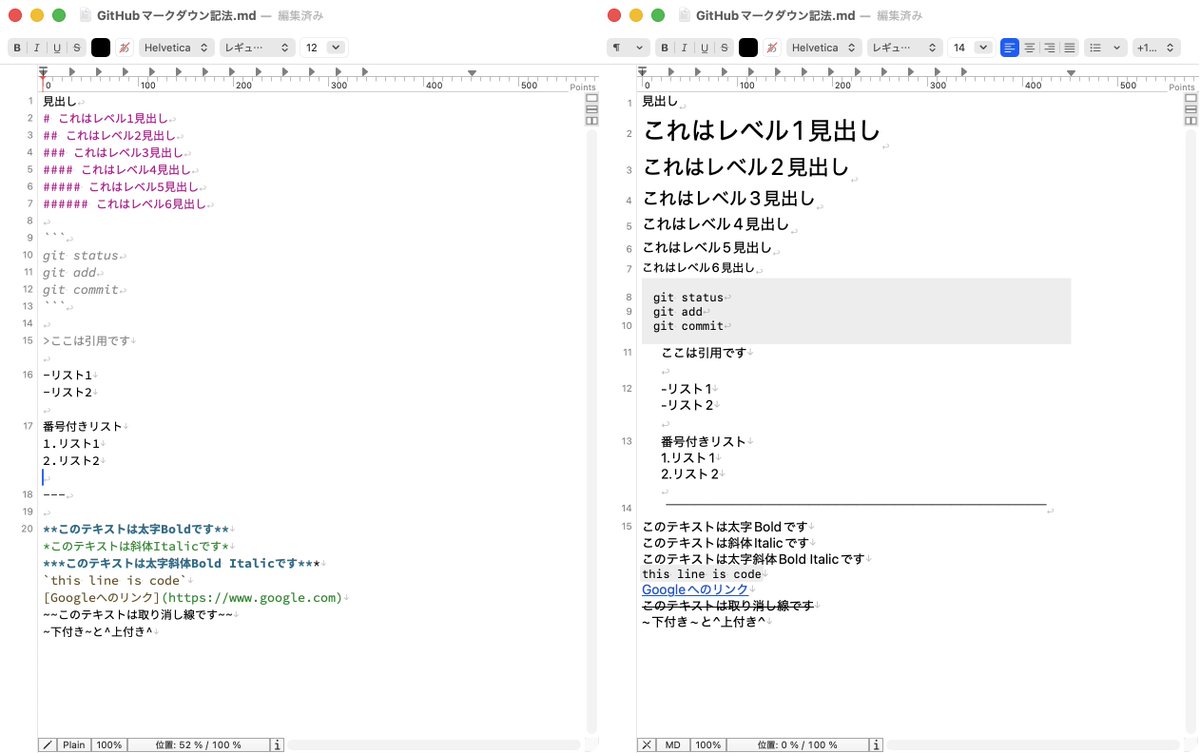The image size is (1200, 753).
Task: Click struck-through 取り消し線 text in right window
Action: (728, 606)
